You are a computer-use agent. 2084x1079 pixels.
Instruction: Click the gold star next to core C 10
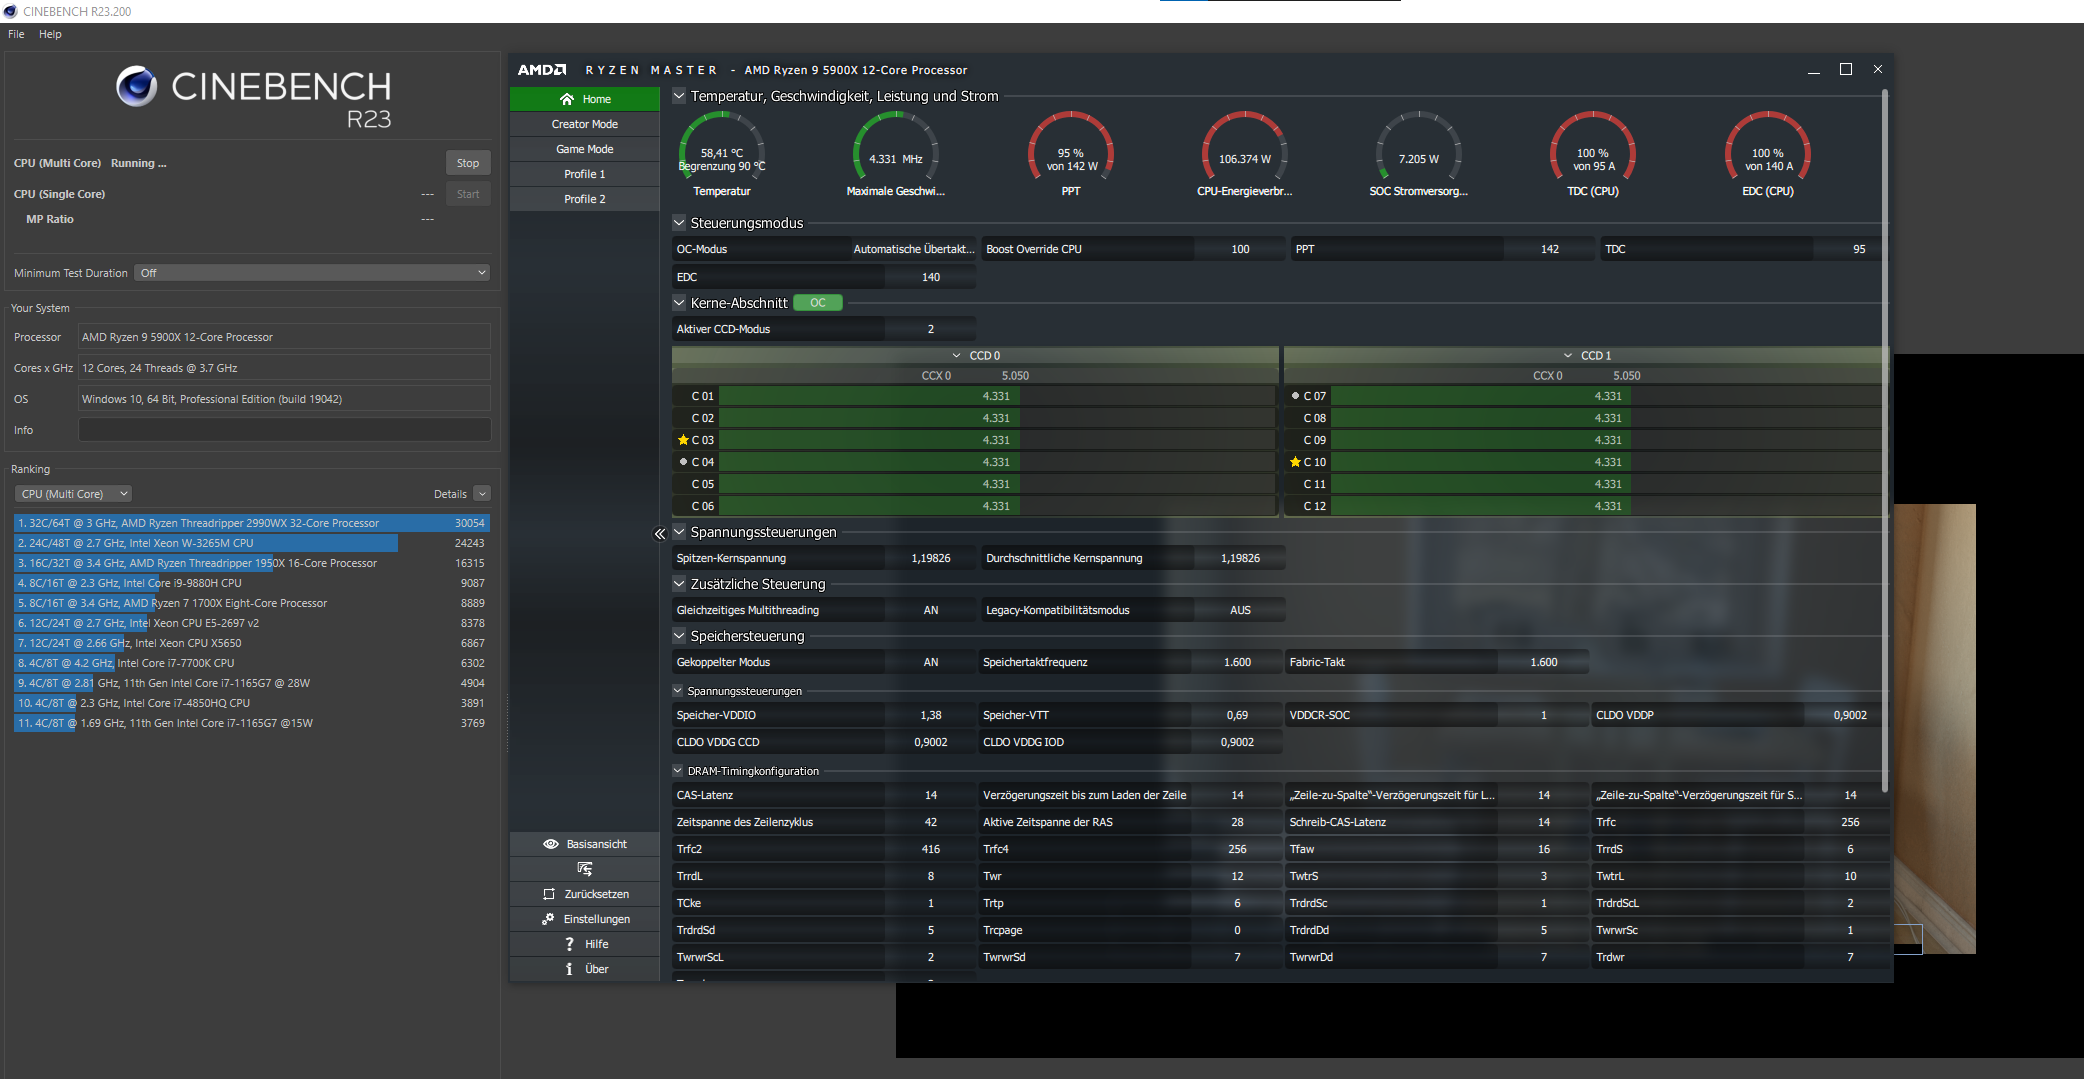[x=1295, y=462]
